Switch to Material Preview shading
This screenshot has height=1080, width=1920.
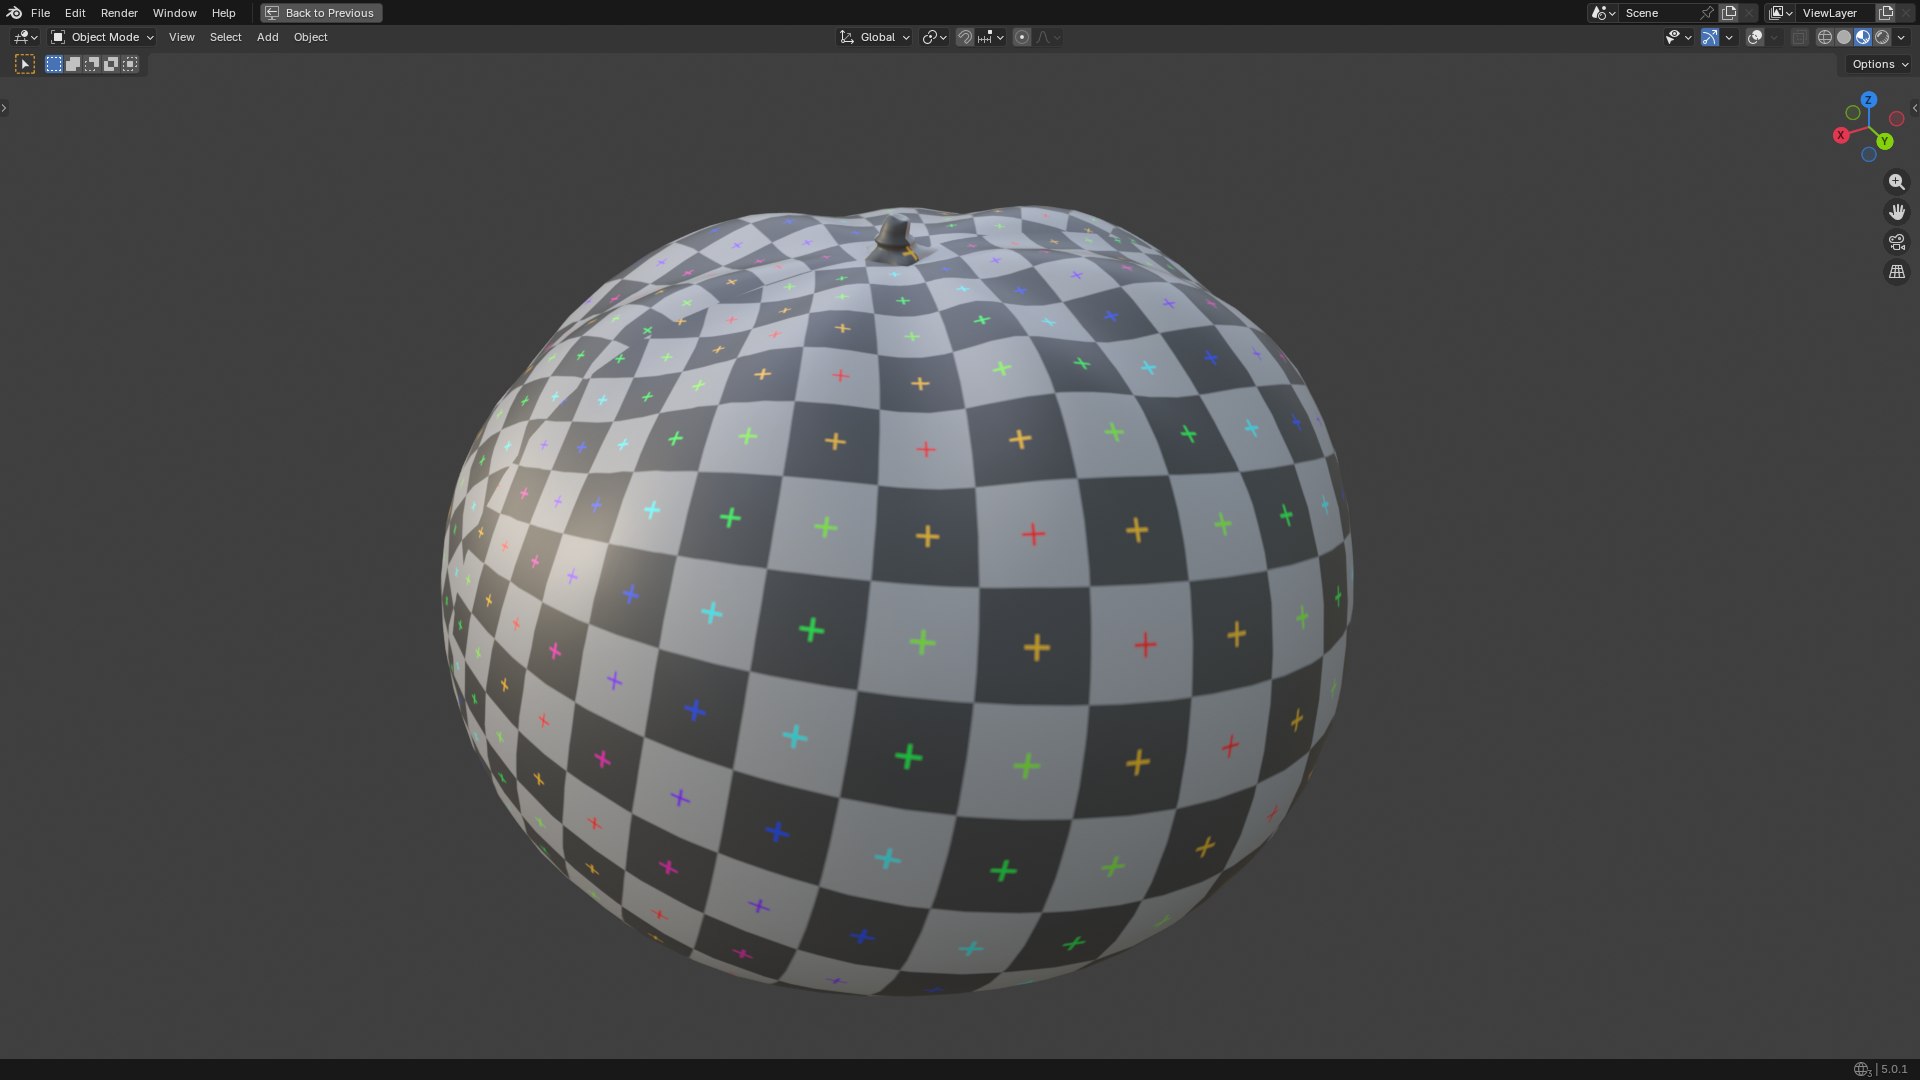[1863, 37]
